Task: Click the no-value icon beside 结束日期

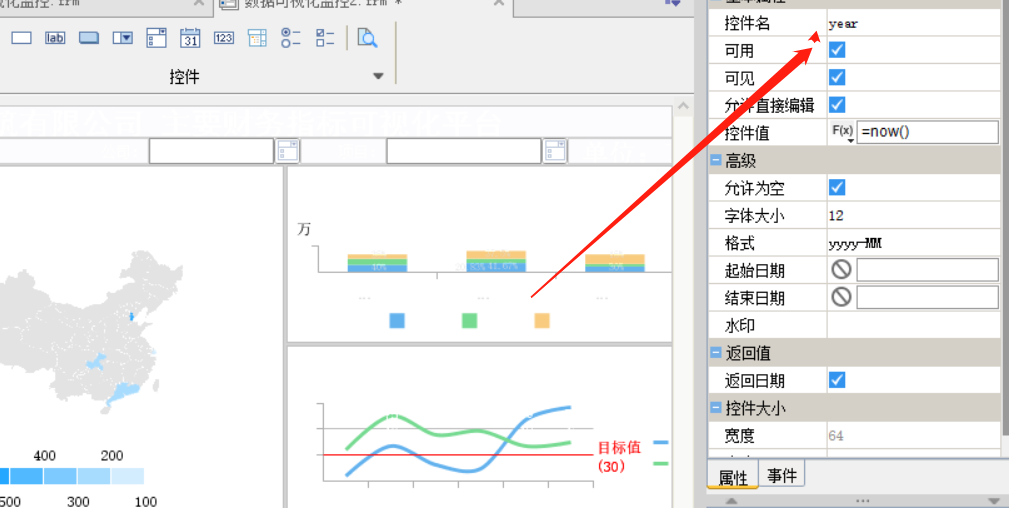Action: coord(841,297)
